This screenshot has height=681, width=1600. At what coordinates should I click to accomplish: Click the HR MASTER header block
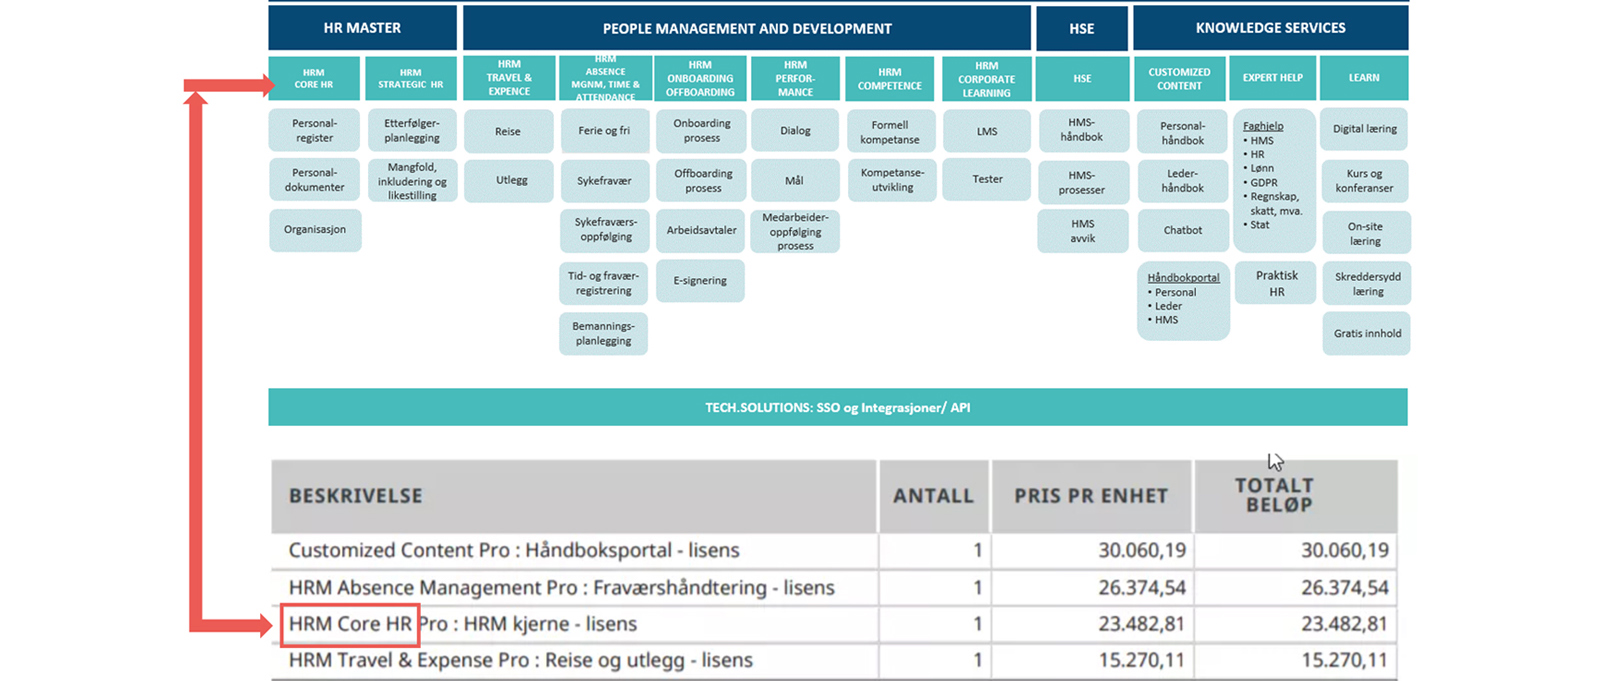tap(362, 28)
